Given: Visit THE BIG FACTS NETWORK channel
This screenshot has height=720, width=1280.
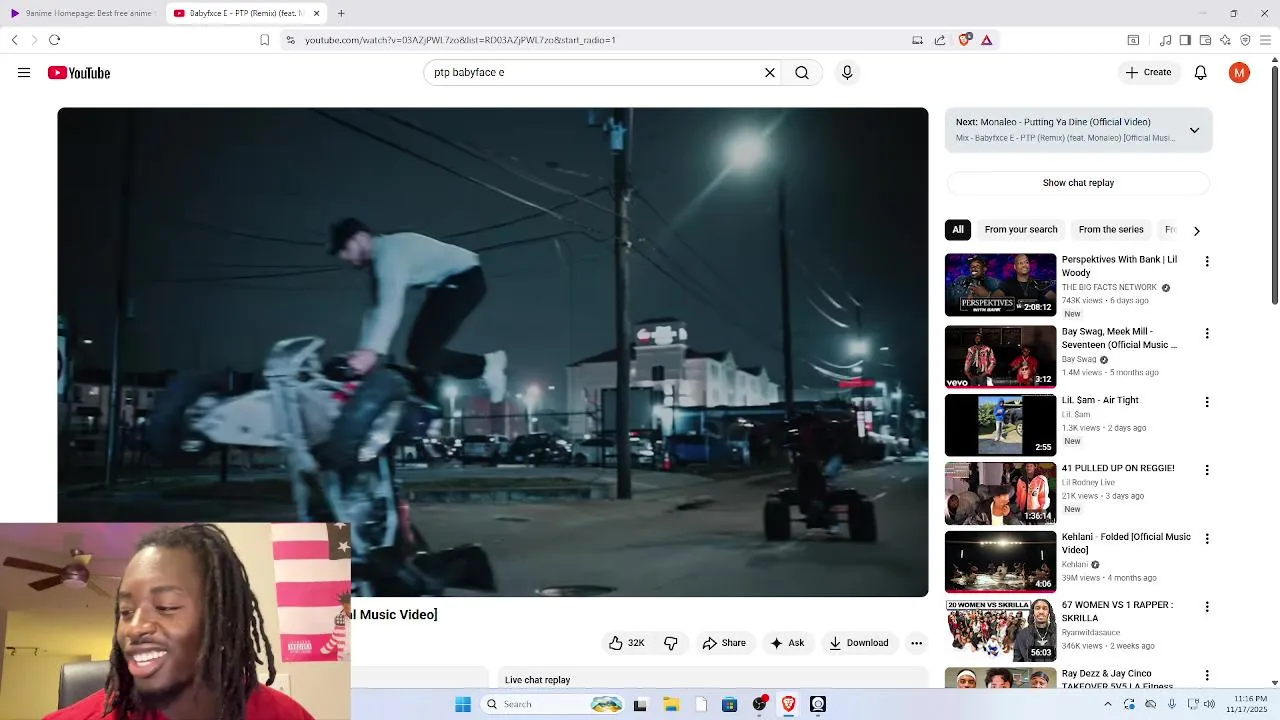Looking at the screenshot, I should (1109, 287).
